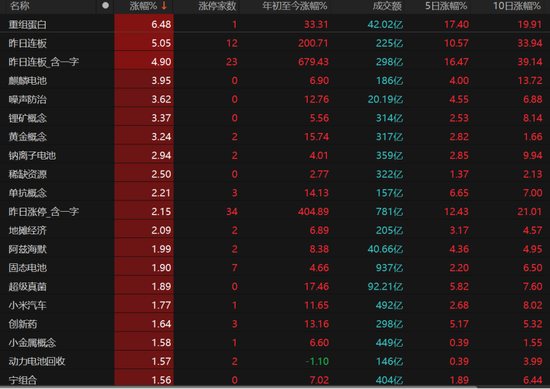Open the 小米汽车 sector
The image size is (550, 389).
click(x=28, y=305)
